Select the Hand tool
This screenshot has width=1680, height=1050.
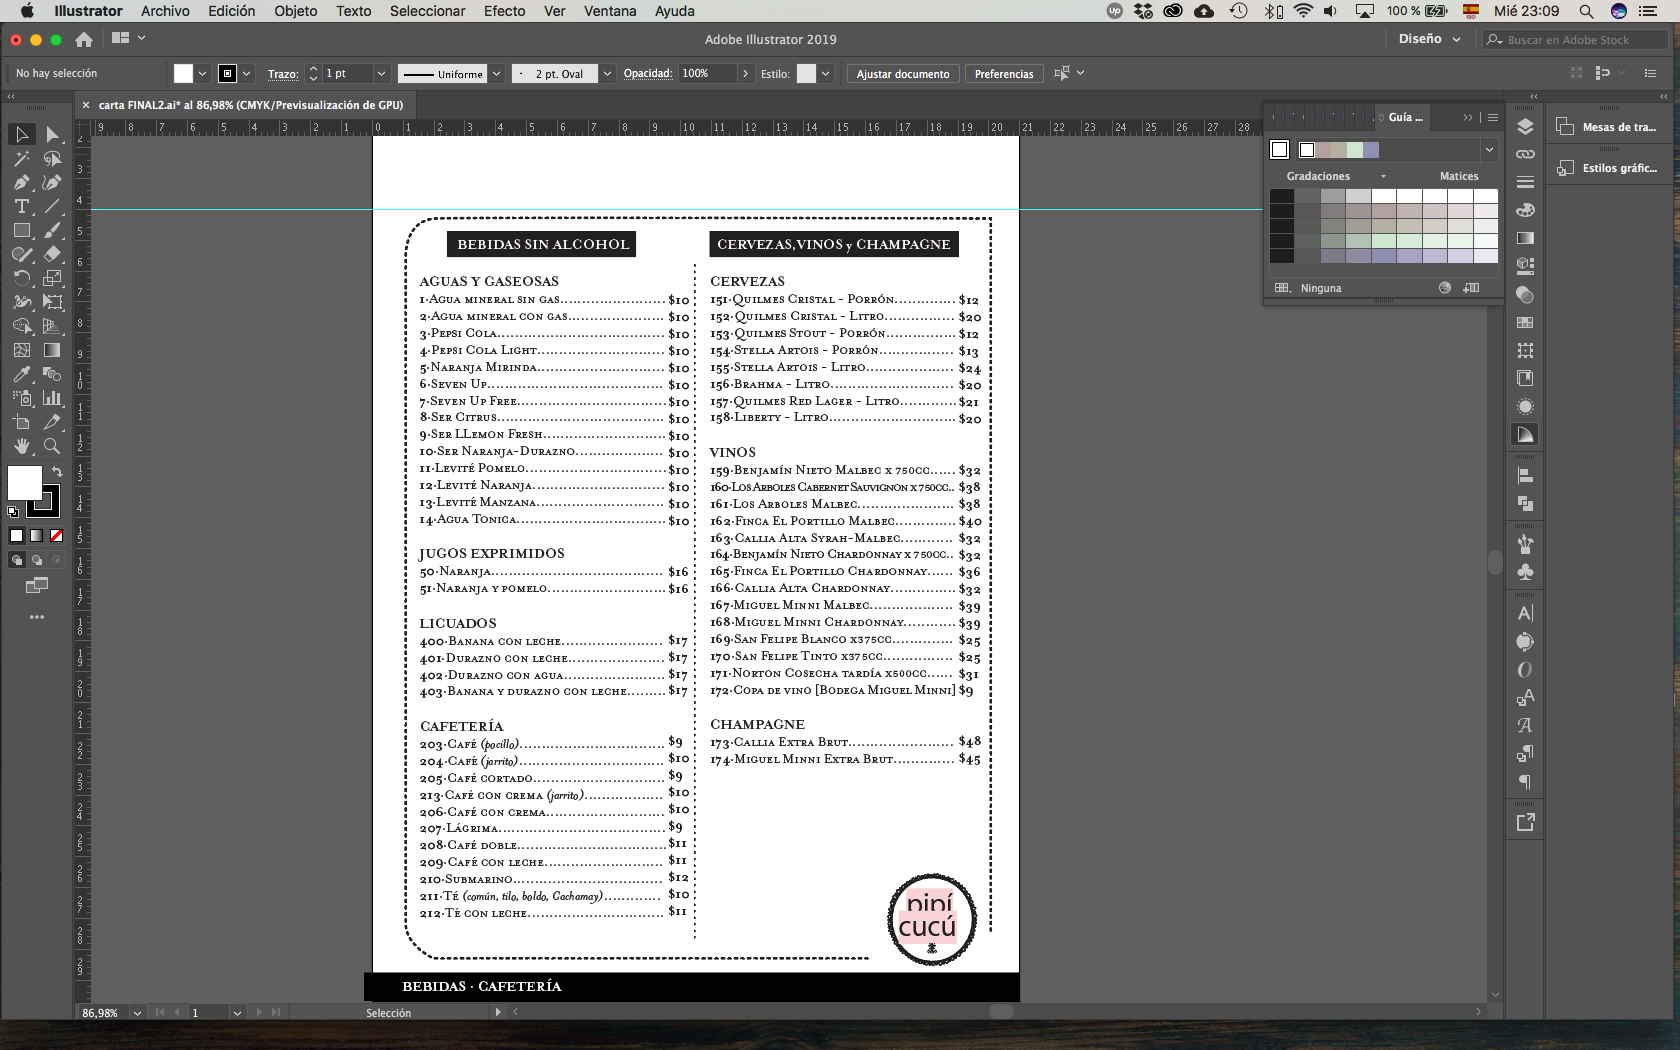pyautogui.click(x=22, y=446)
